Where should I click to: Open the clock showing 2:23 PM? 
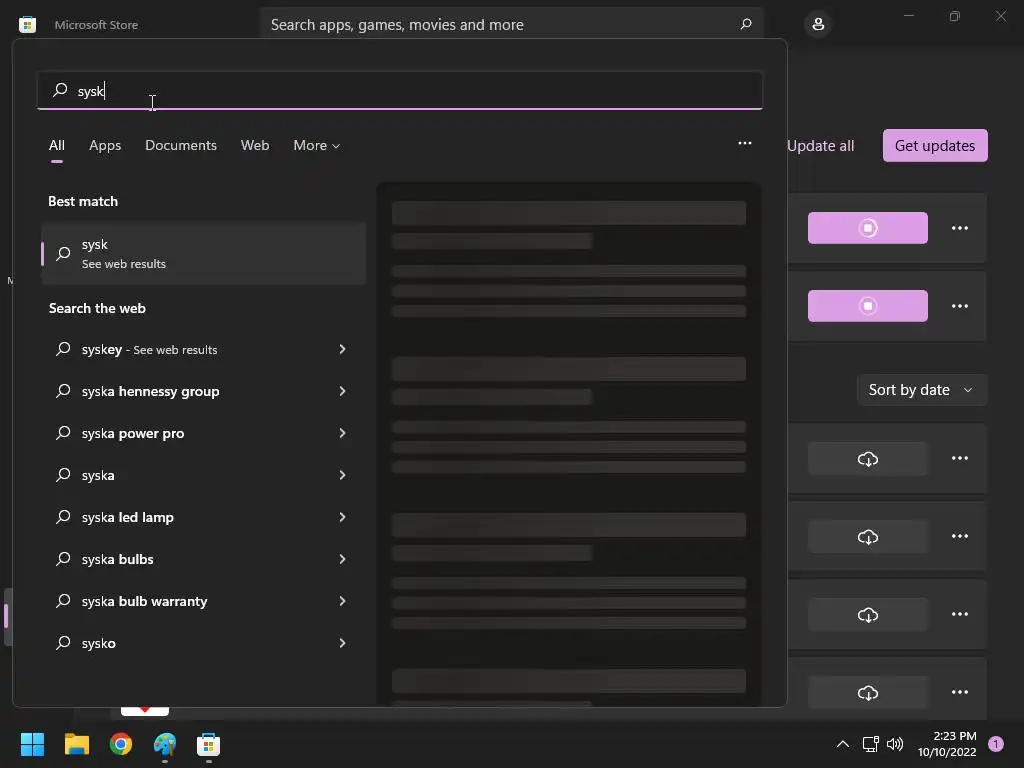click(x=947, y=744)
